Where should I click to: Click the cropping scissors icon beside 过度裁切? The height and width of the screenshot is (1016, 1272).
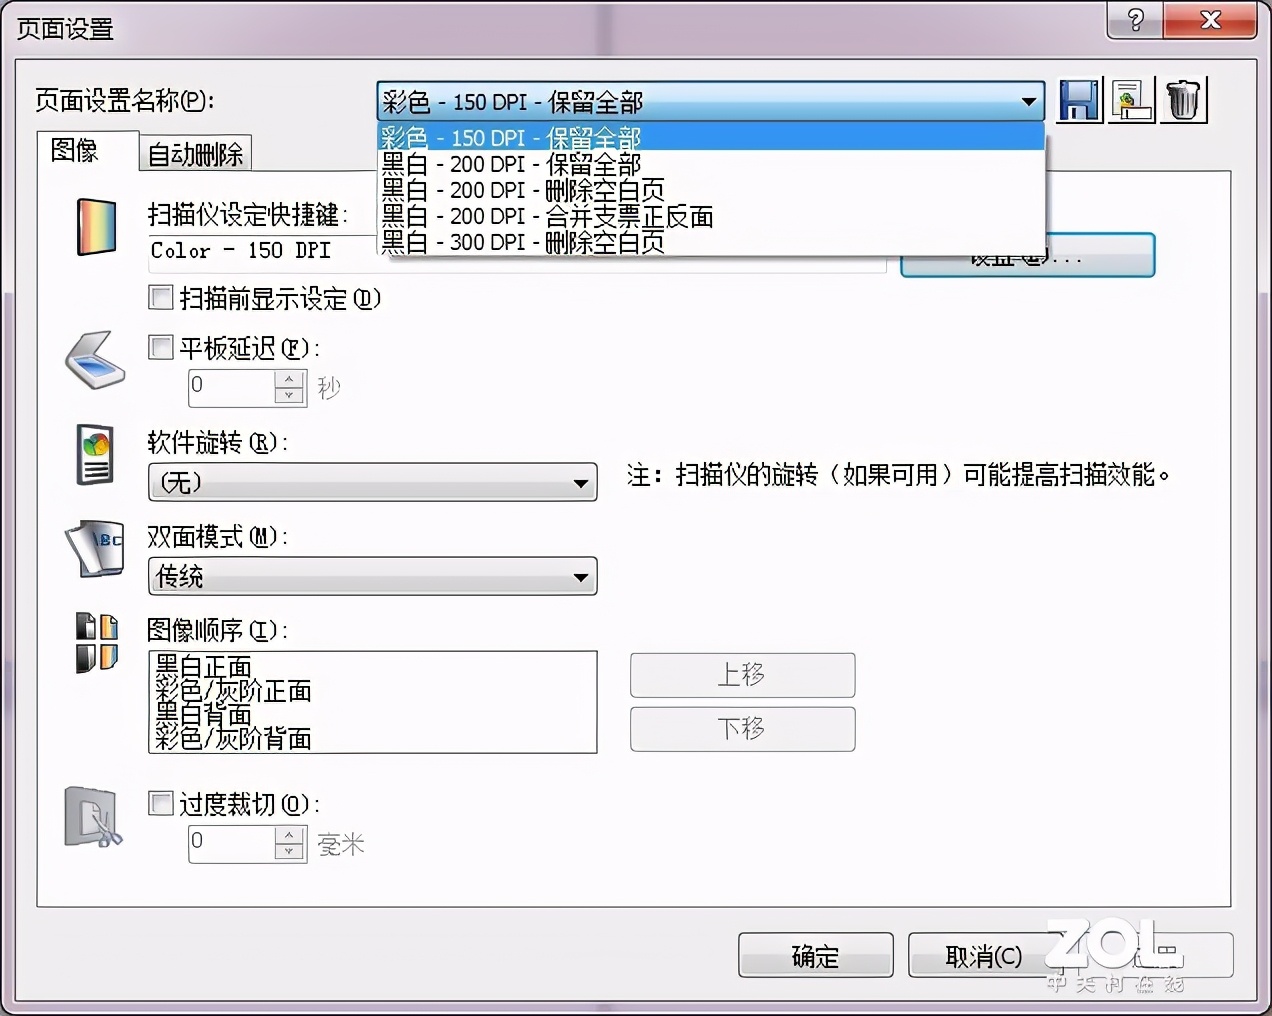pyautogui.click(x=90, y=815)
